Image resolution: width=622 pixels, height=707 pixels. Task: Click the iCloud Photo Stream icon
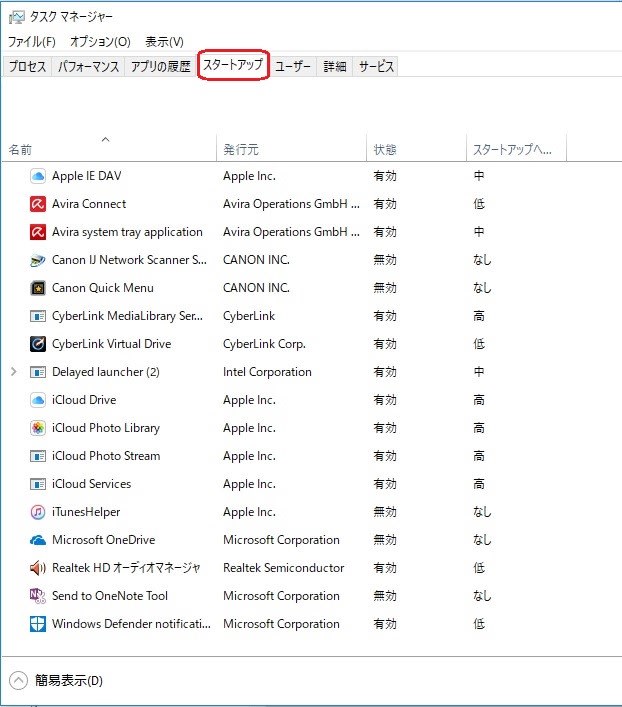(x=38, y=456)
